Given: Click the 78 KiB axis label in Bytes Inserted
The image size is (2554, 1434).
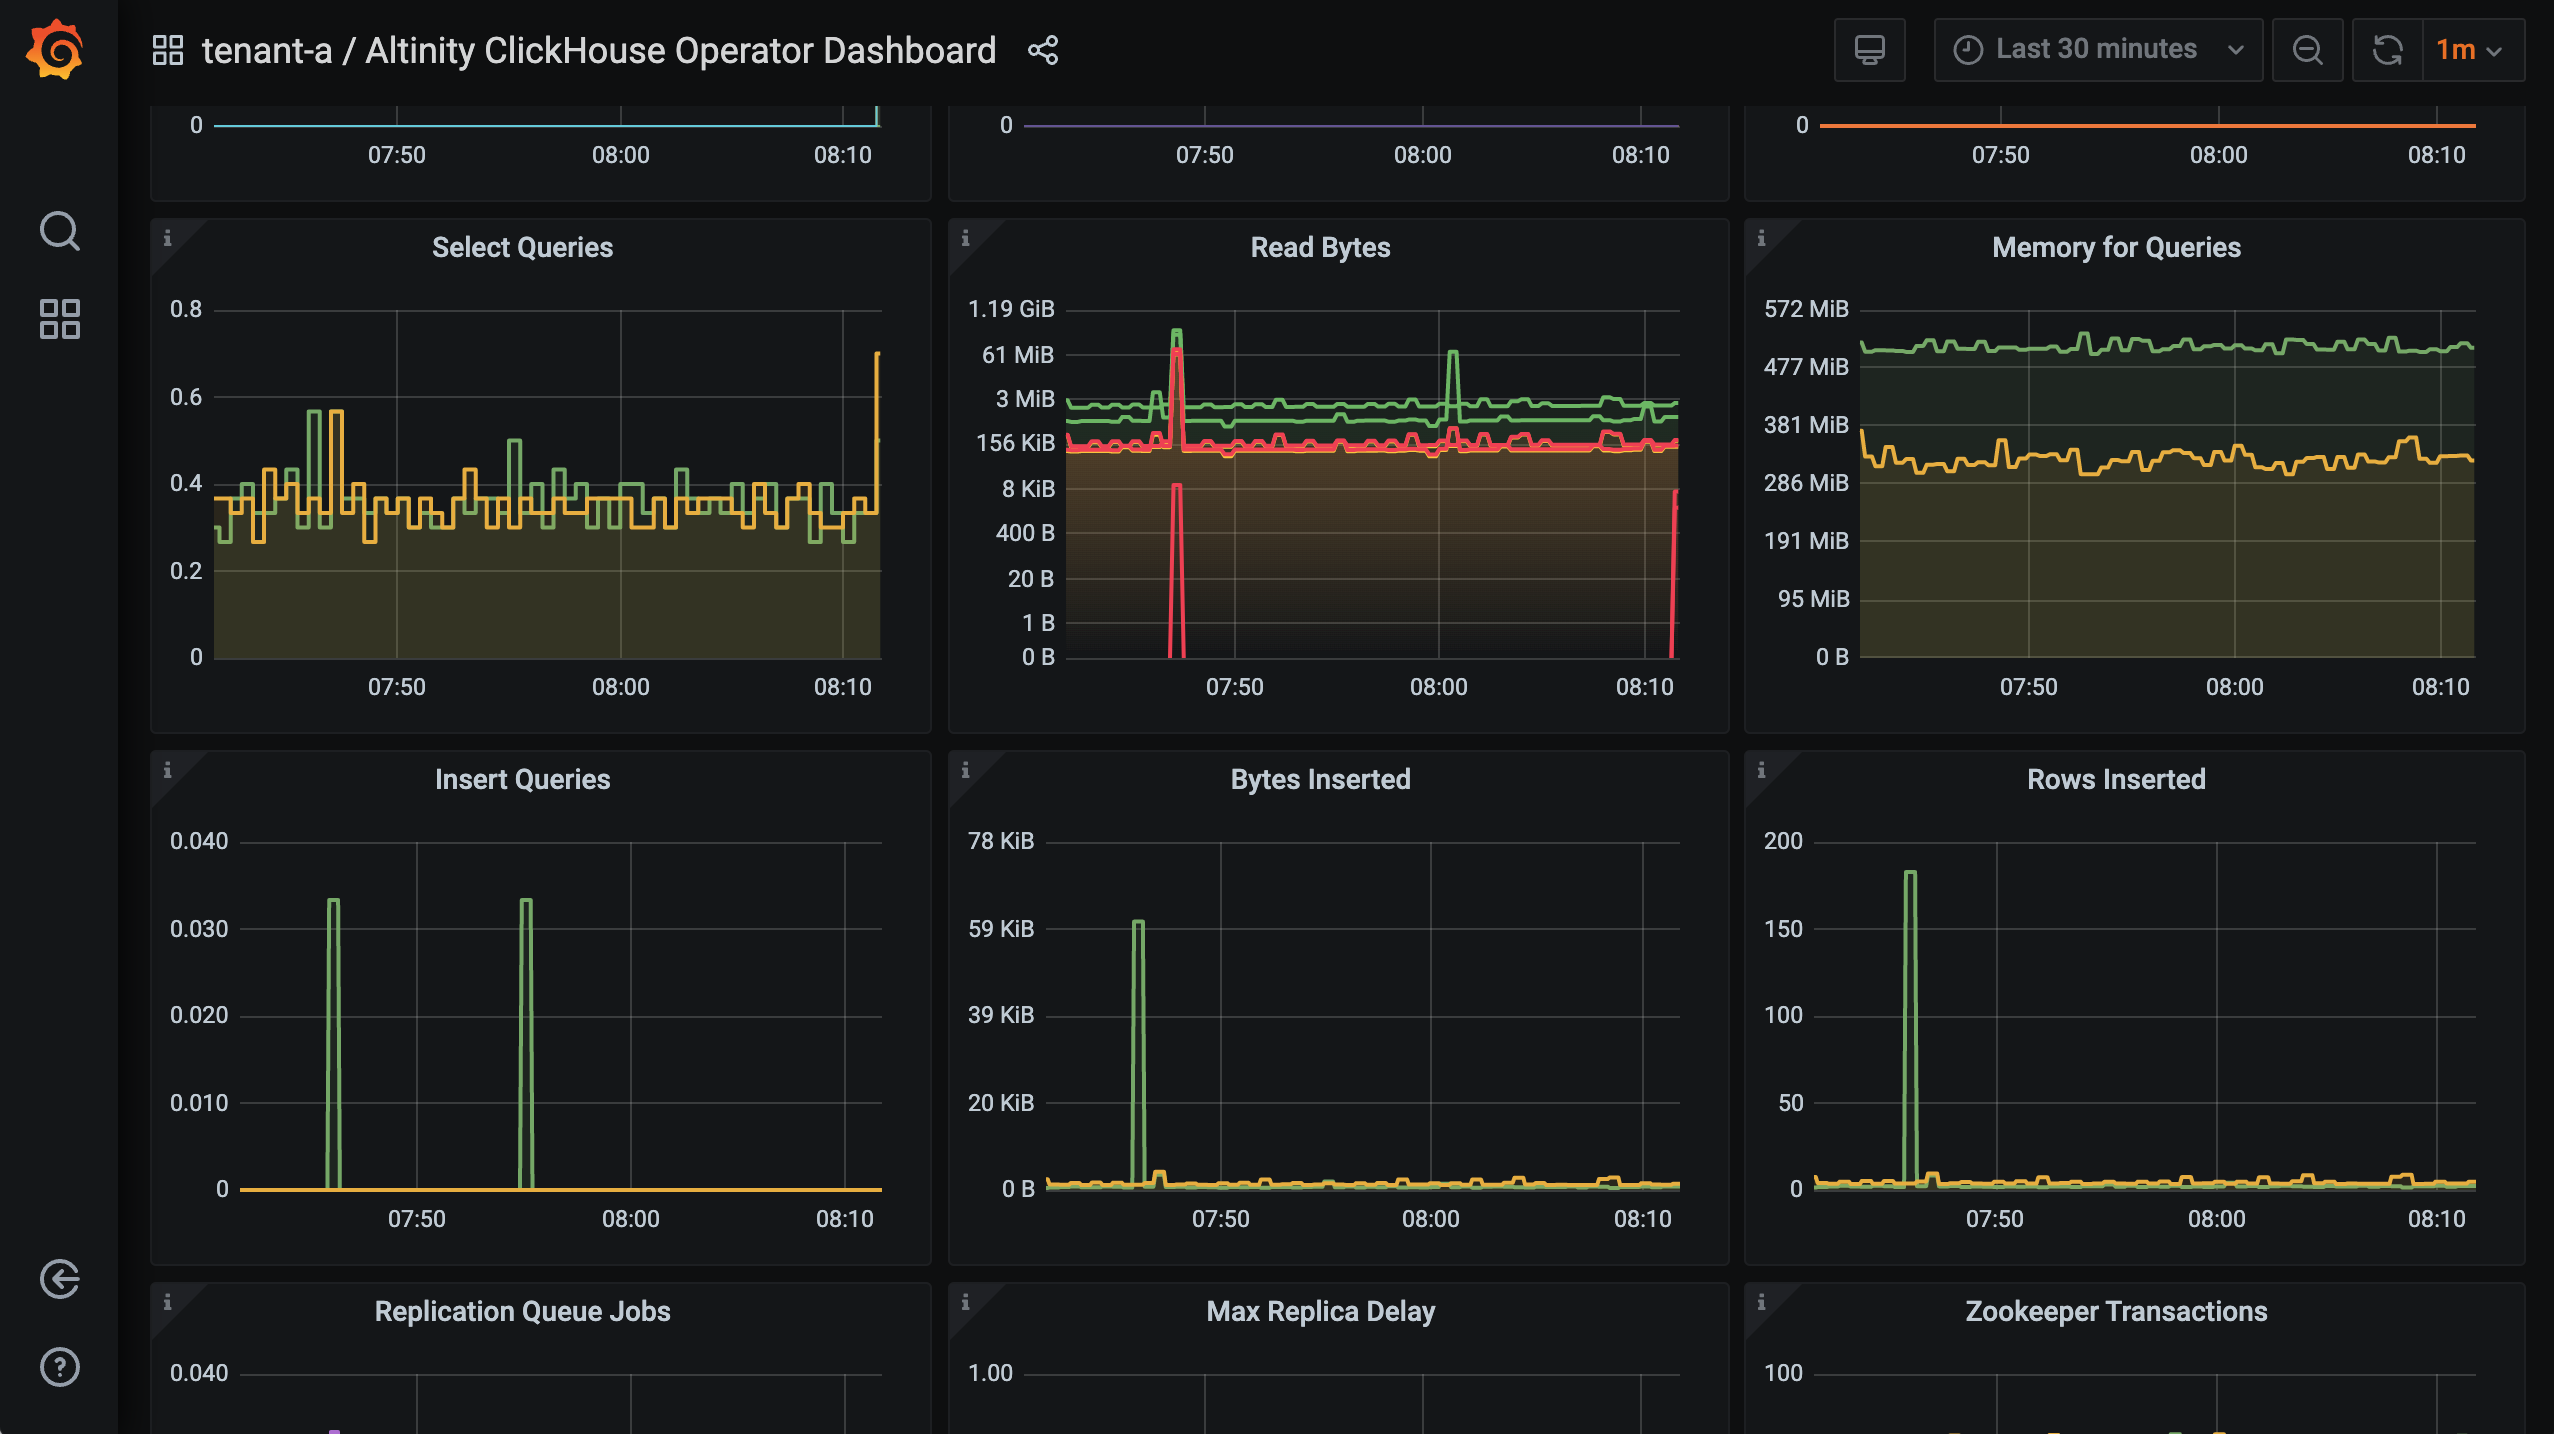Looking at the screenshot, I should (x=1001, y=841).
